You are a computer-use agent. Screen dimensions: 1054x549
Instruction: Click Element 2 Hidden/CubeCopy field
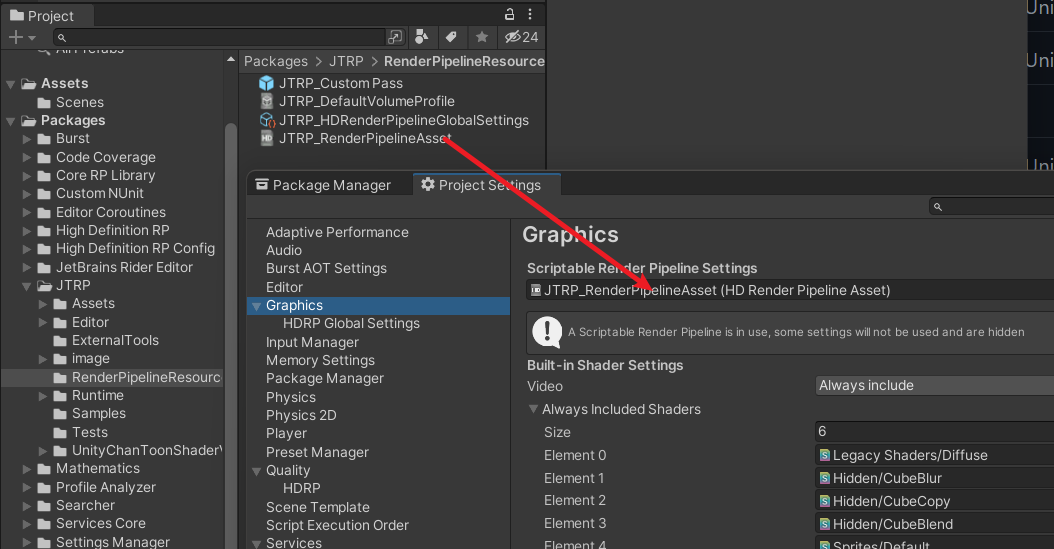tap(934, 501)
